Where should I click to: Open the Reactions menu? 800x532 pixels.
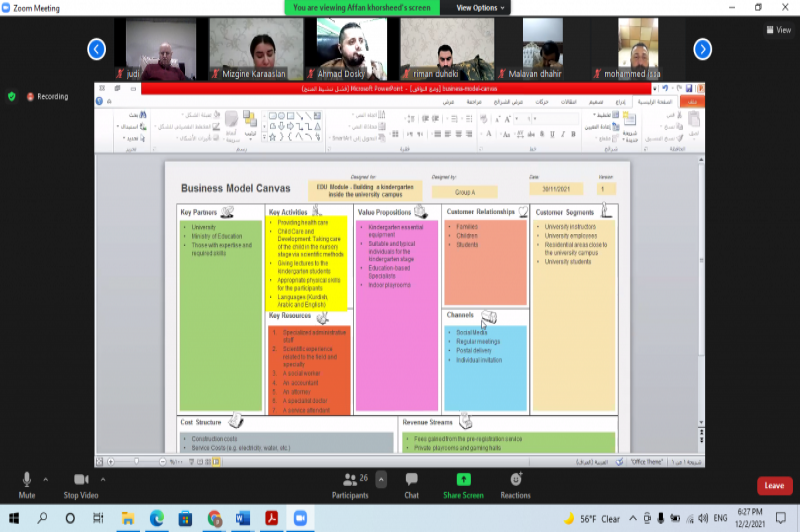click(x=515, y=480)
